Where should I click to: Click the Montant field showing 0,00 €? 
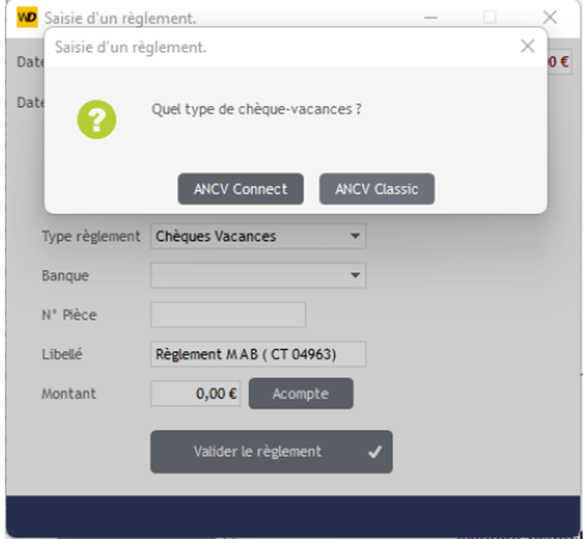tap(196, 393)
